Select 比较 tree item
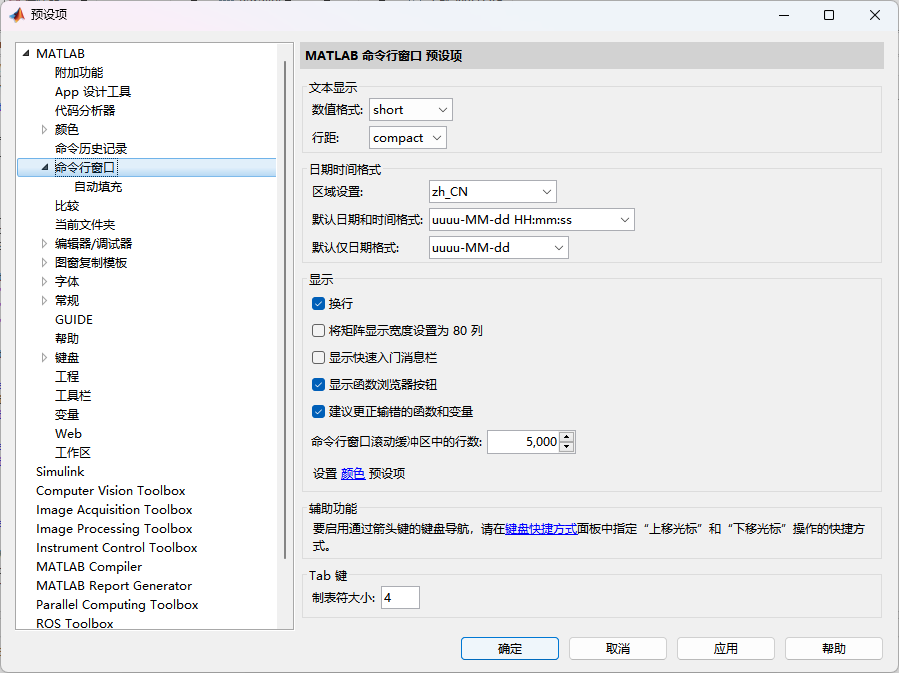Image resolution: width=899 pixels, height=673 pixels. click(67, 206)
